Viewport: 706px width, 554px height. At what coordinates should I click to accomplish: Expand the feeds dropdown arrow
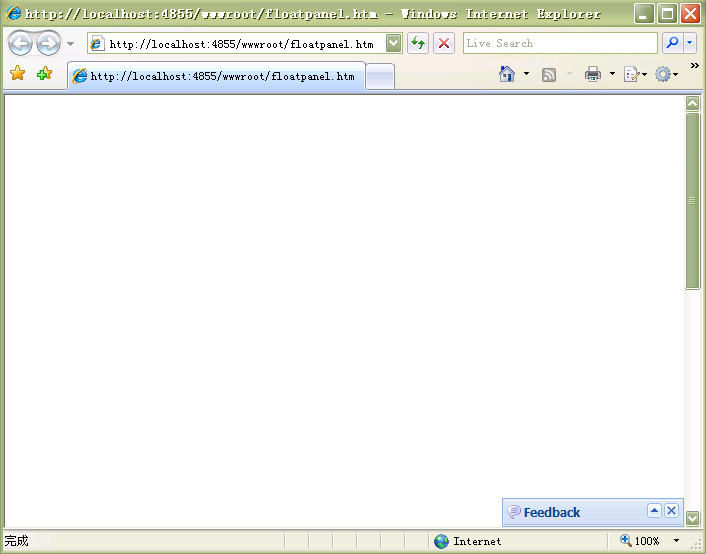click(x=570, y=73)
